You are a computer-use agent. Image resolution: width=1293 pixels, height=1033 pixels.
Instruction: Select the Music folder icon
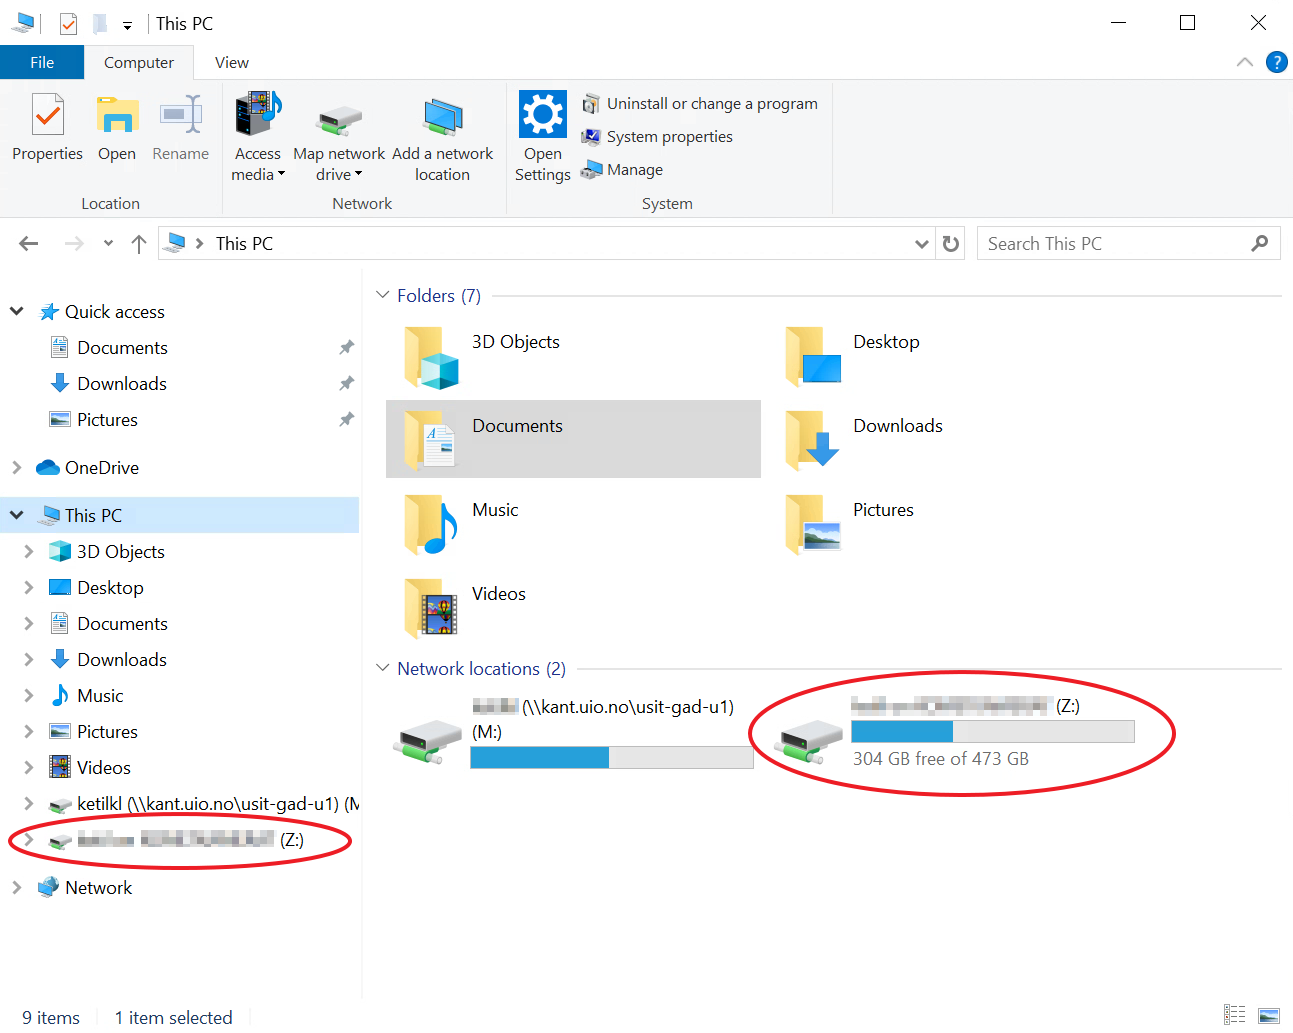[x=431, y=525]
